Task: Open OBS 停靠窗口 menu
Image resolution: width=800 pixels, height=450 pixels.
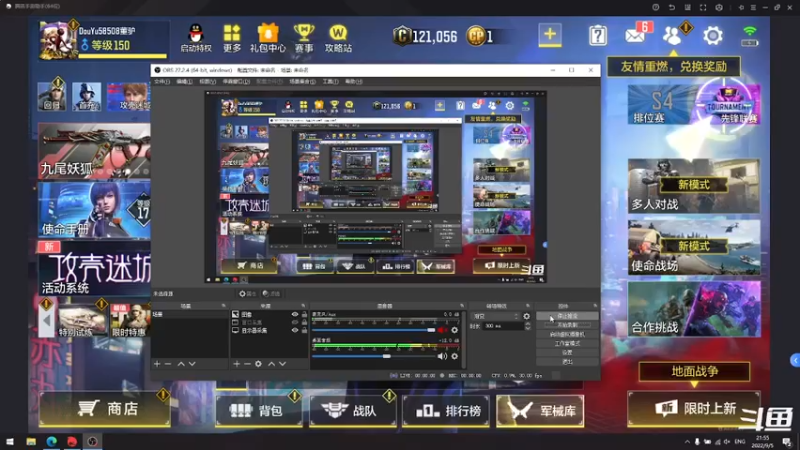Action: coord(236,82)
